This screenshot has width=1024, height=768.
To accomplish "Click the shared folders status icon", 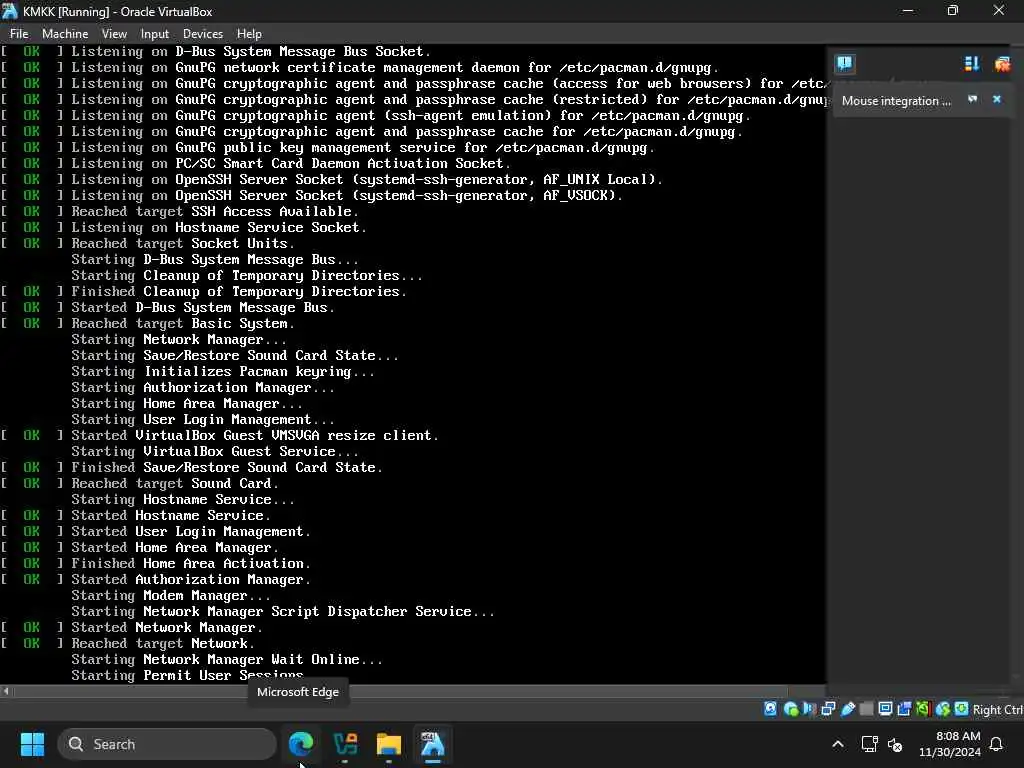I will point(867,709).
